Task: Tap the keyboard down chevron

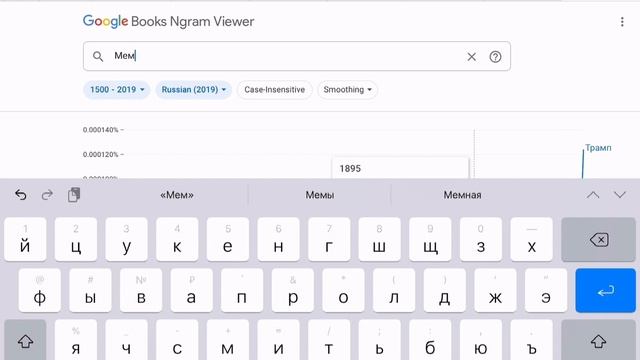Action: (x=620, y=195)
